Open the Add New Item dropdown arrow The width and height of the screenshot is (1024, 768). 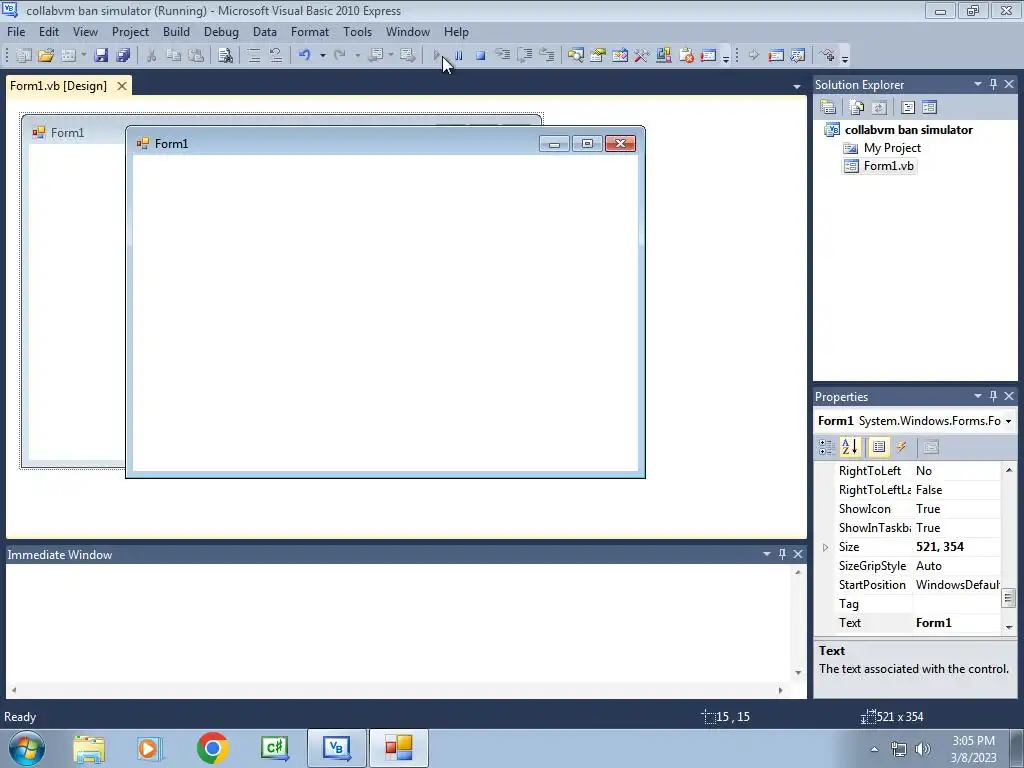click(84, 56)
